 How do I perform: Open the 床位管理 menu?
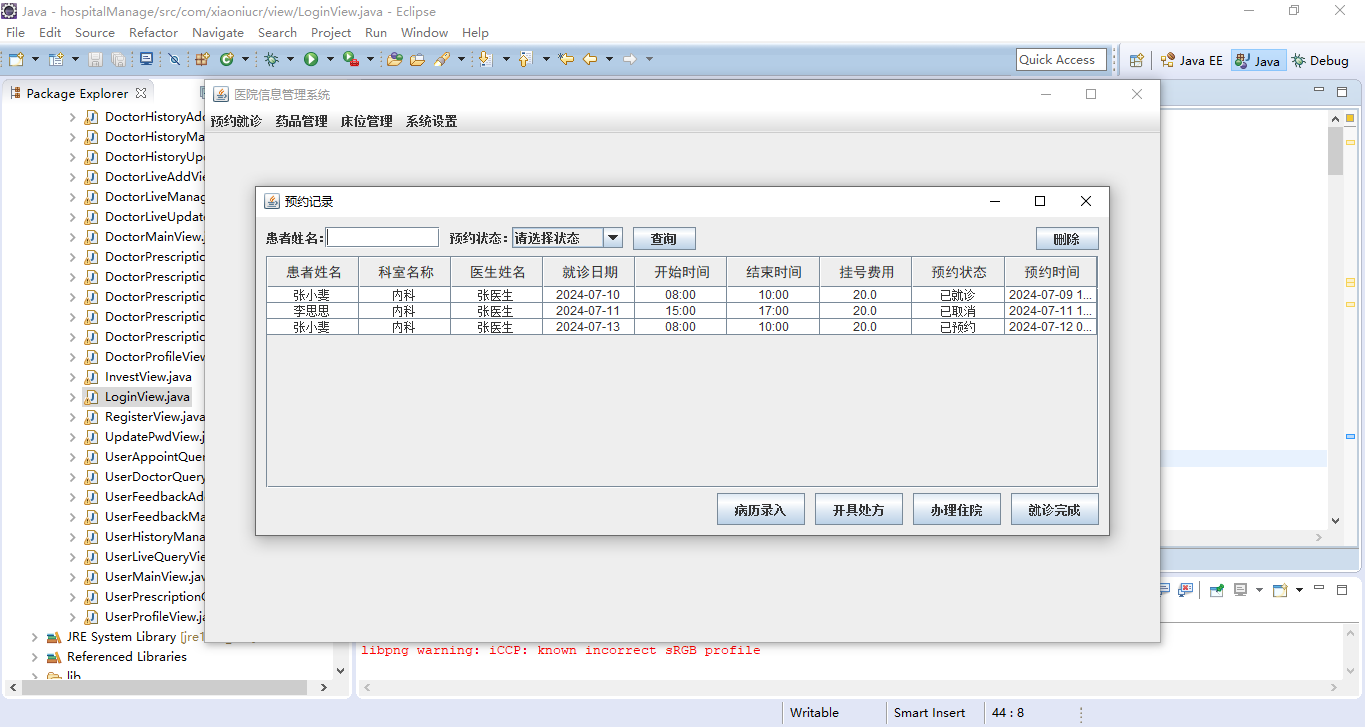(366, 122)
